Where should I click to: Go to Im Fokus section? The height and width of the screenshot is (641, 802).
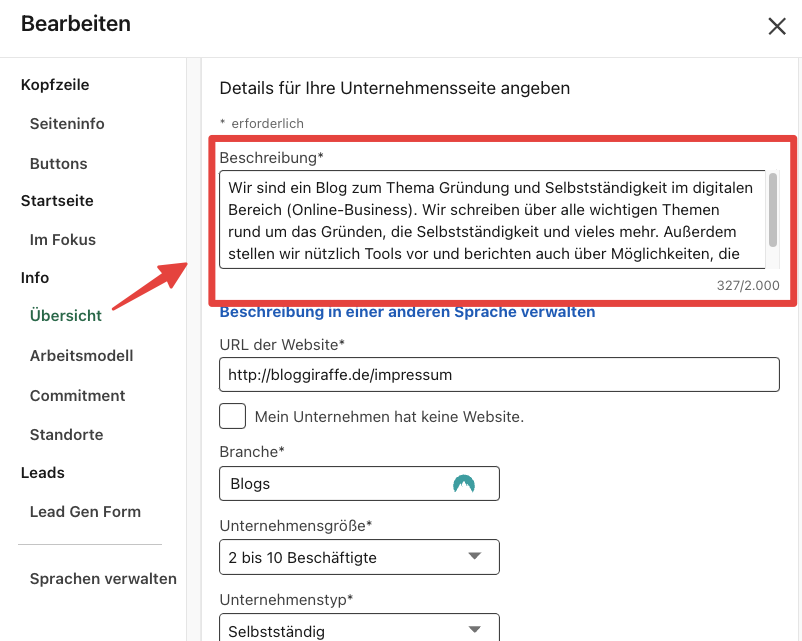coord(63,240)
